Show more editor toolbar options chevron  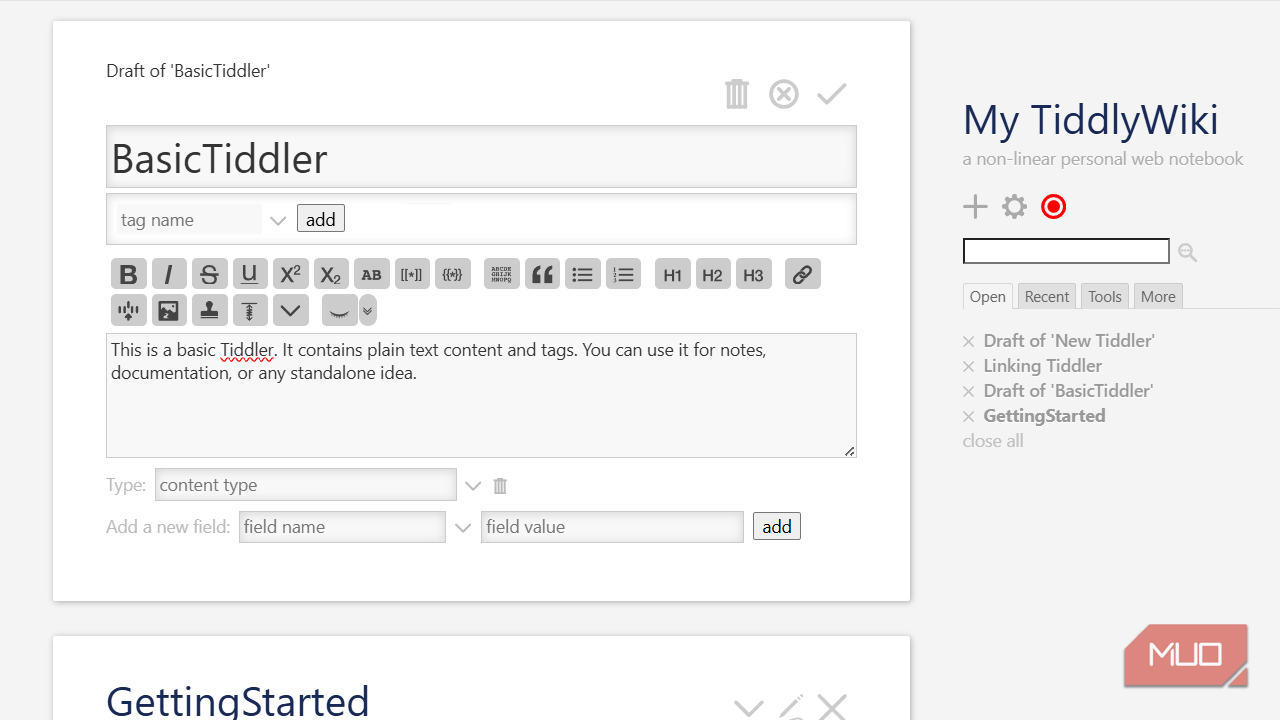click(290, 310)
